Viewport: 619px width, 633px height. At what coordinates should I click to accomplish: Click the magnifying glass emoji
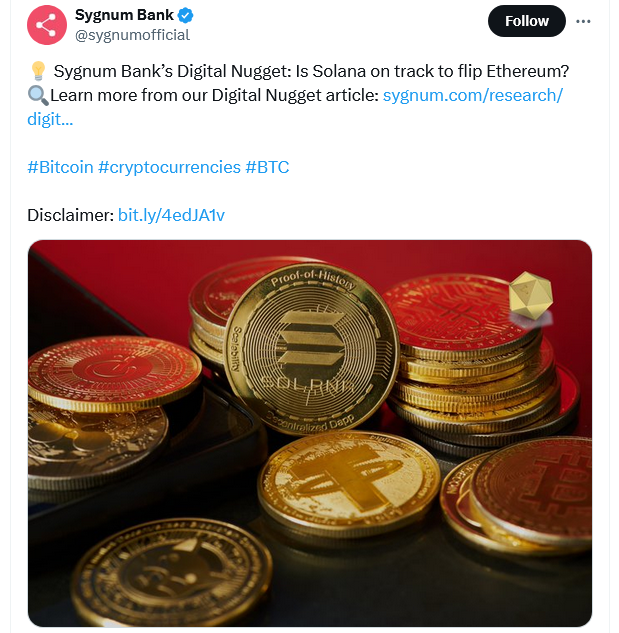[x=37, y=96]
